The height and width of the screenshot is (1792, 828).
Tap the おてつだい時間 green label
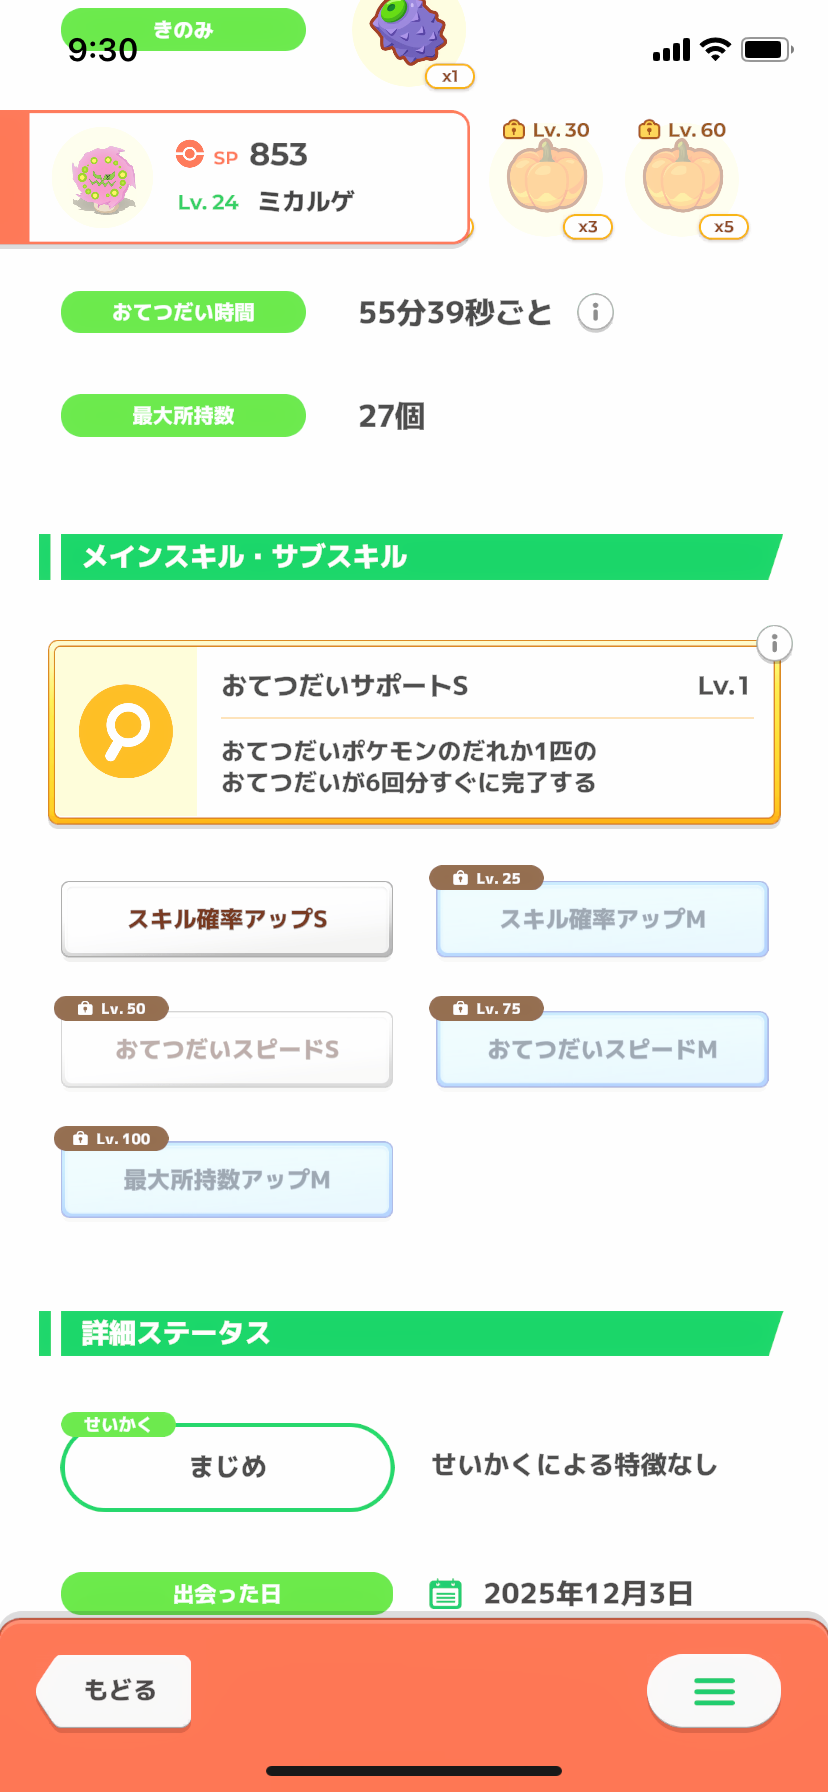point(183,312)
